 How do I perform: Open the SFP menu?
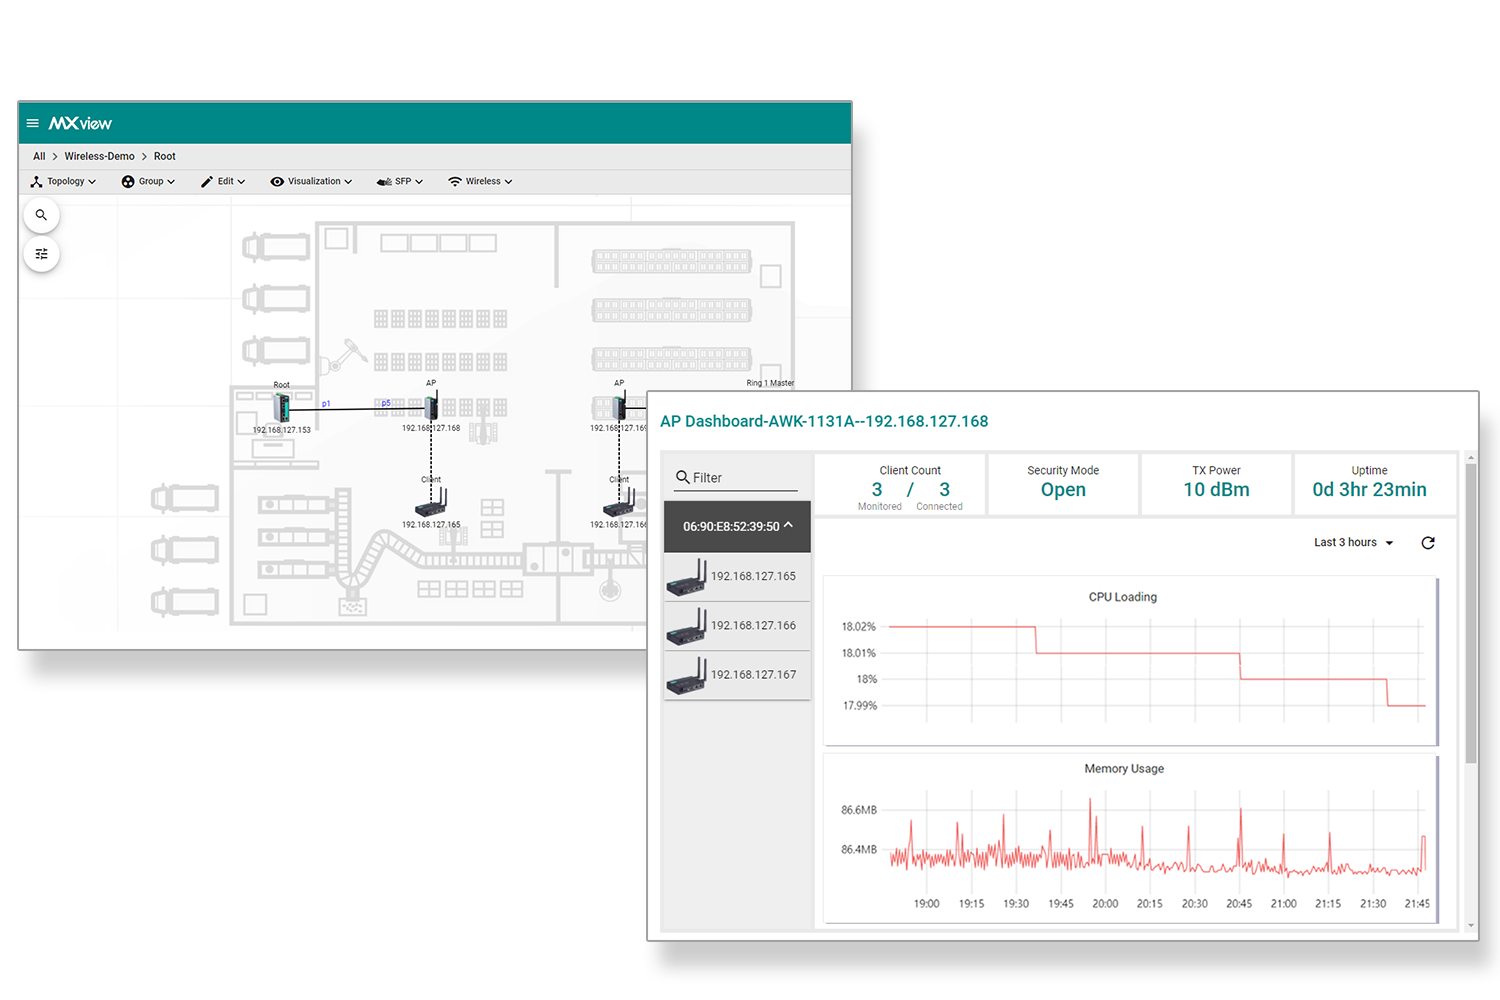coord(400,182)
